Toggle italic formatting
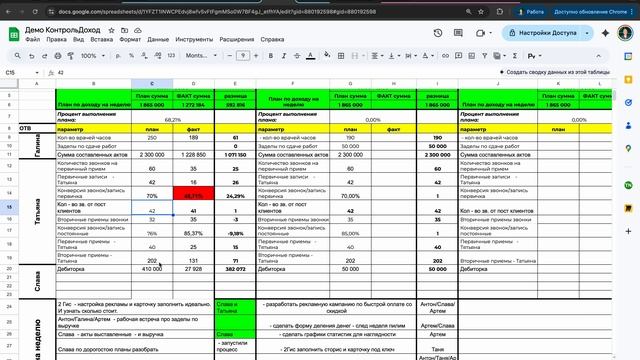 [284, 56]
